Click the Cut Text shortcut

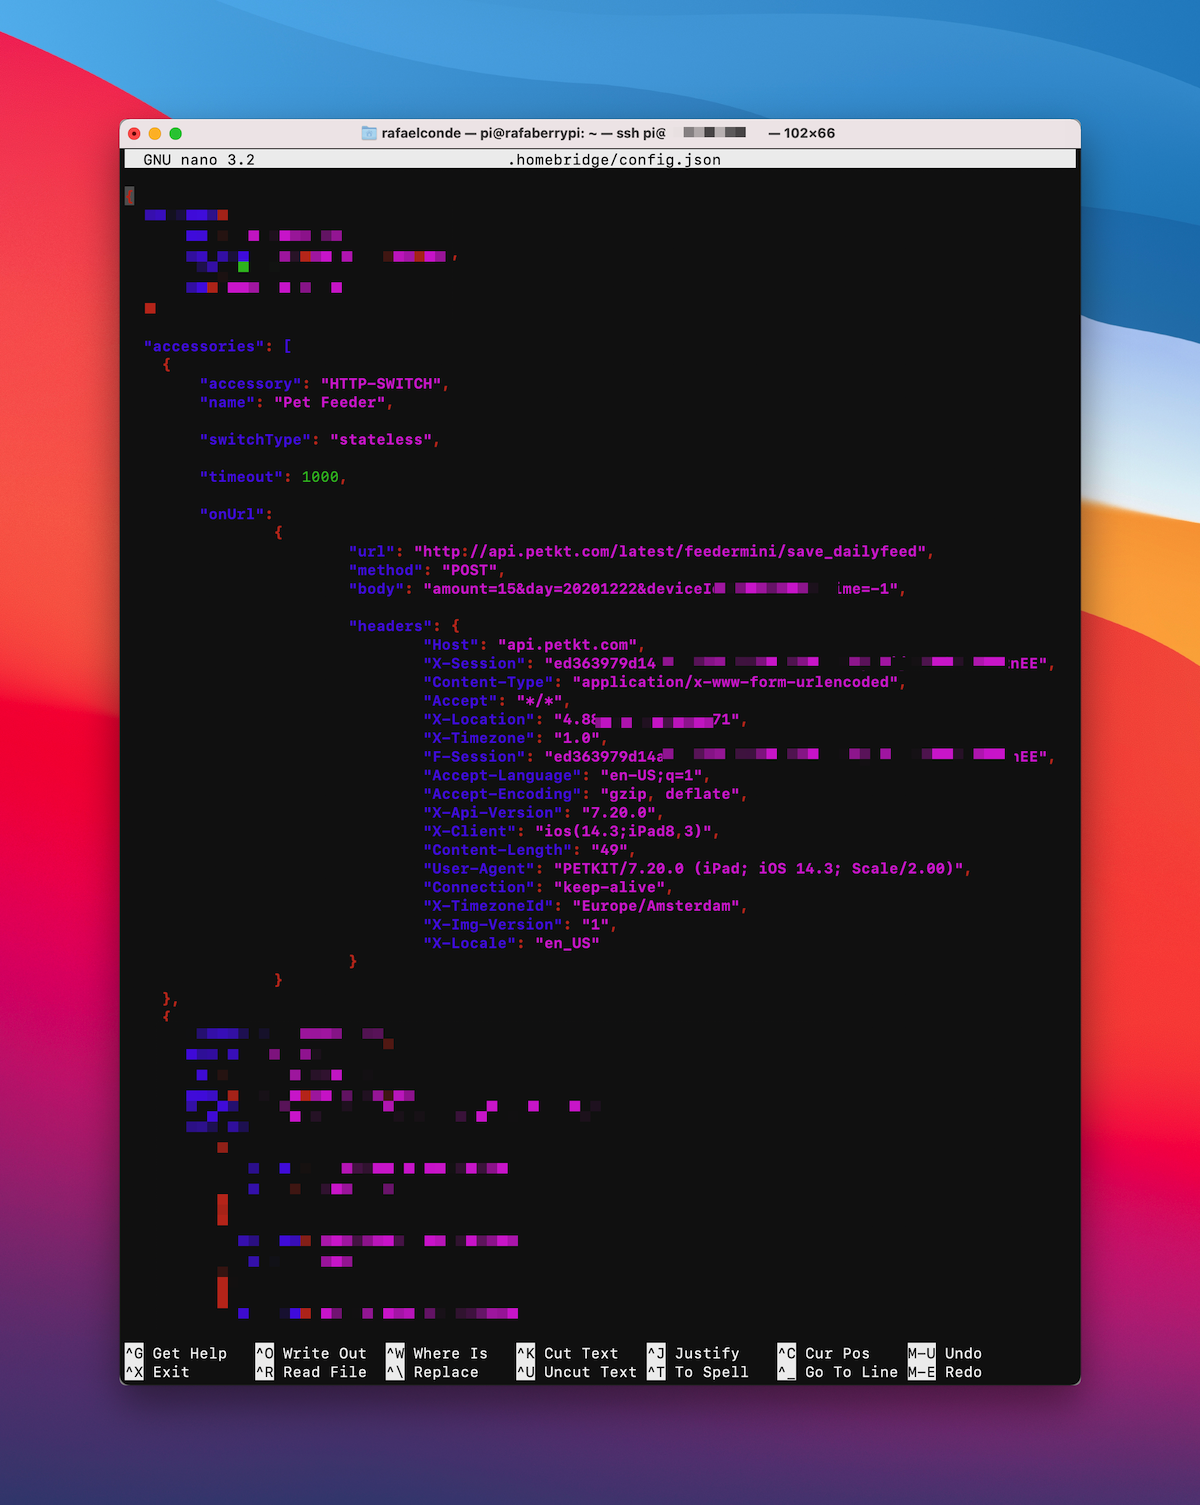coord(580,1353)
